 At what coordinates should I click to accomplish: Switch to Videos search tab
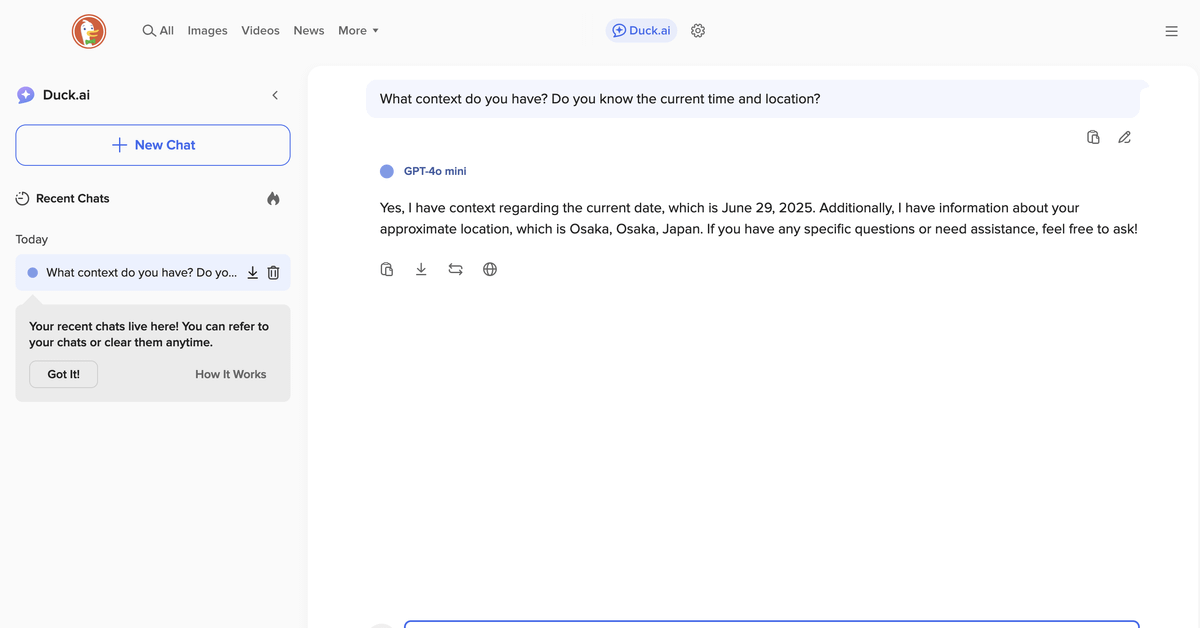pos(261,31)
